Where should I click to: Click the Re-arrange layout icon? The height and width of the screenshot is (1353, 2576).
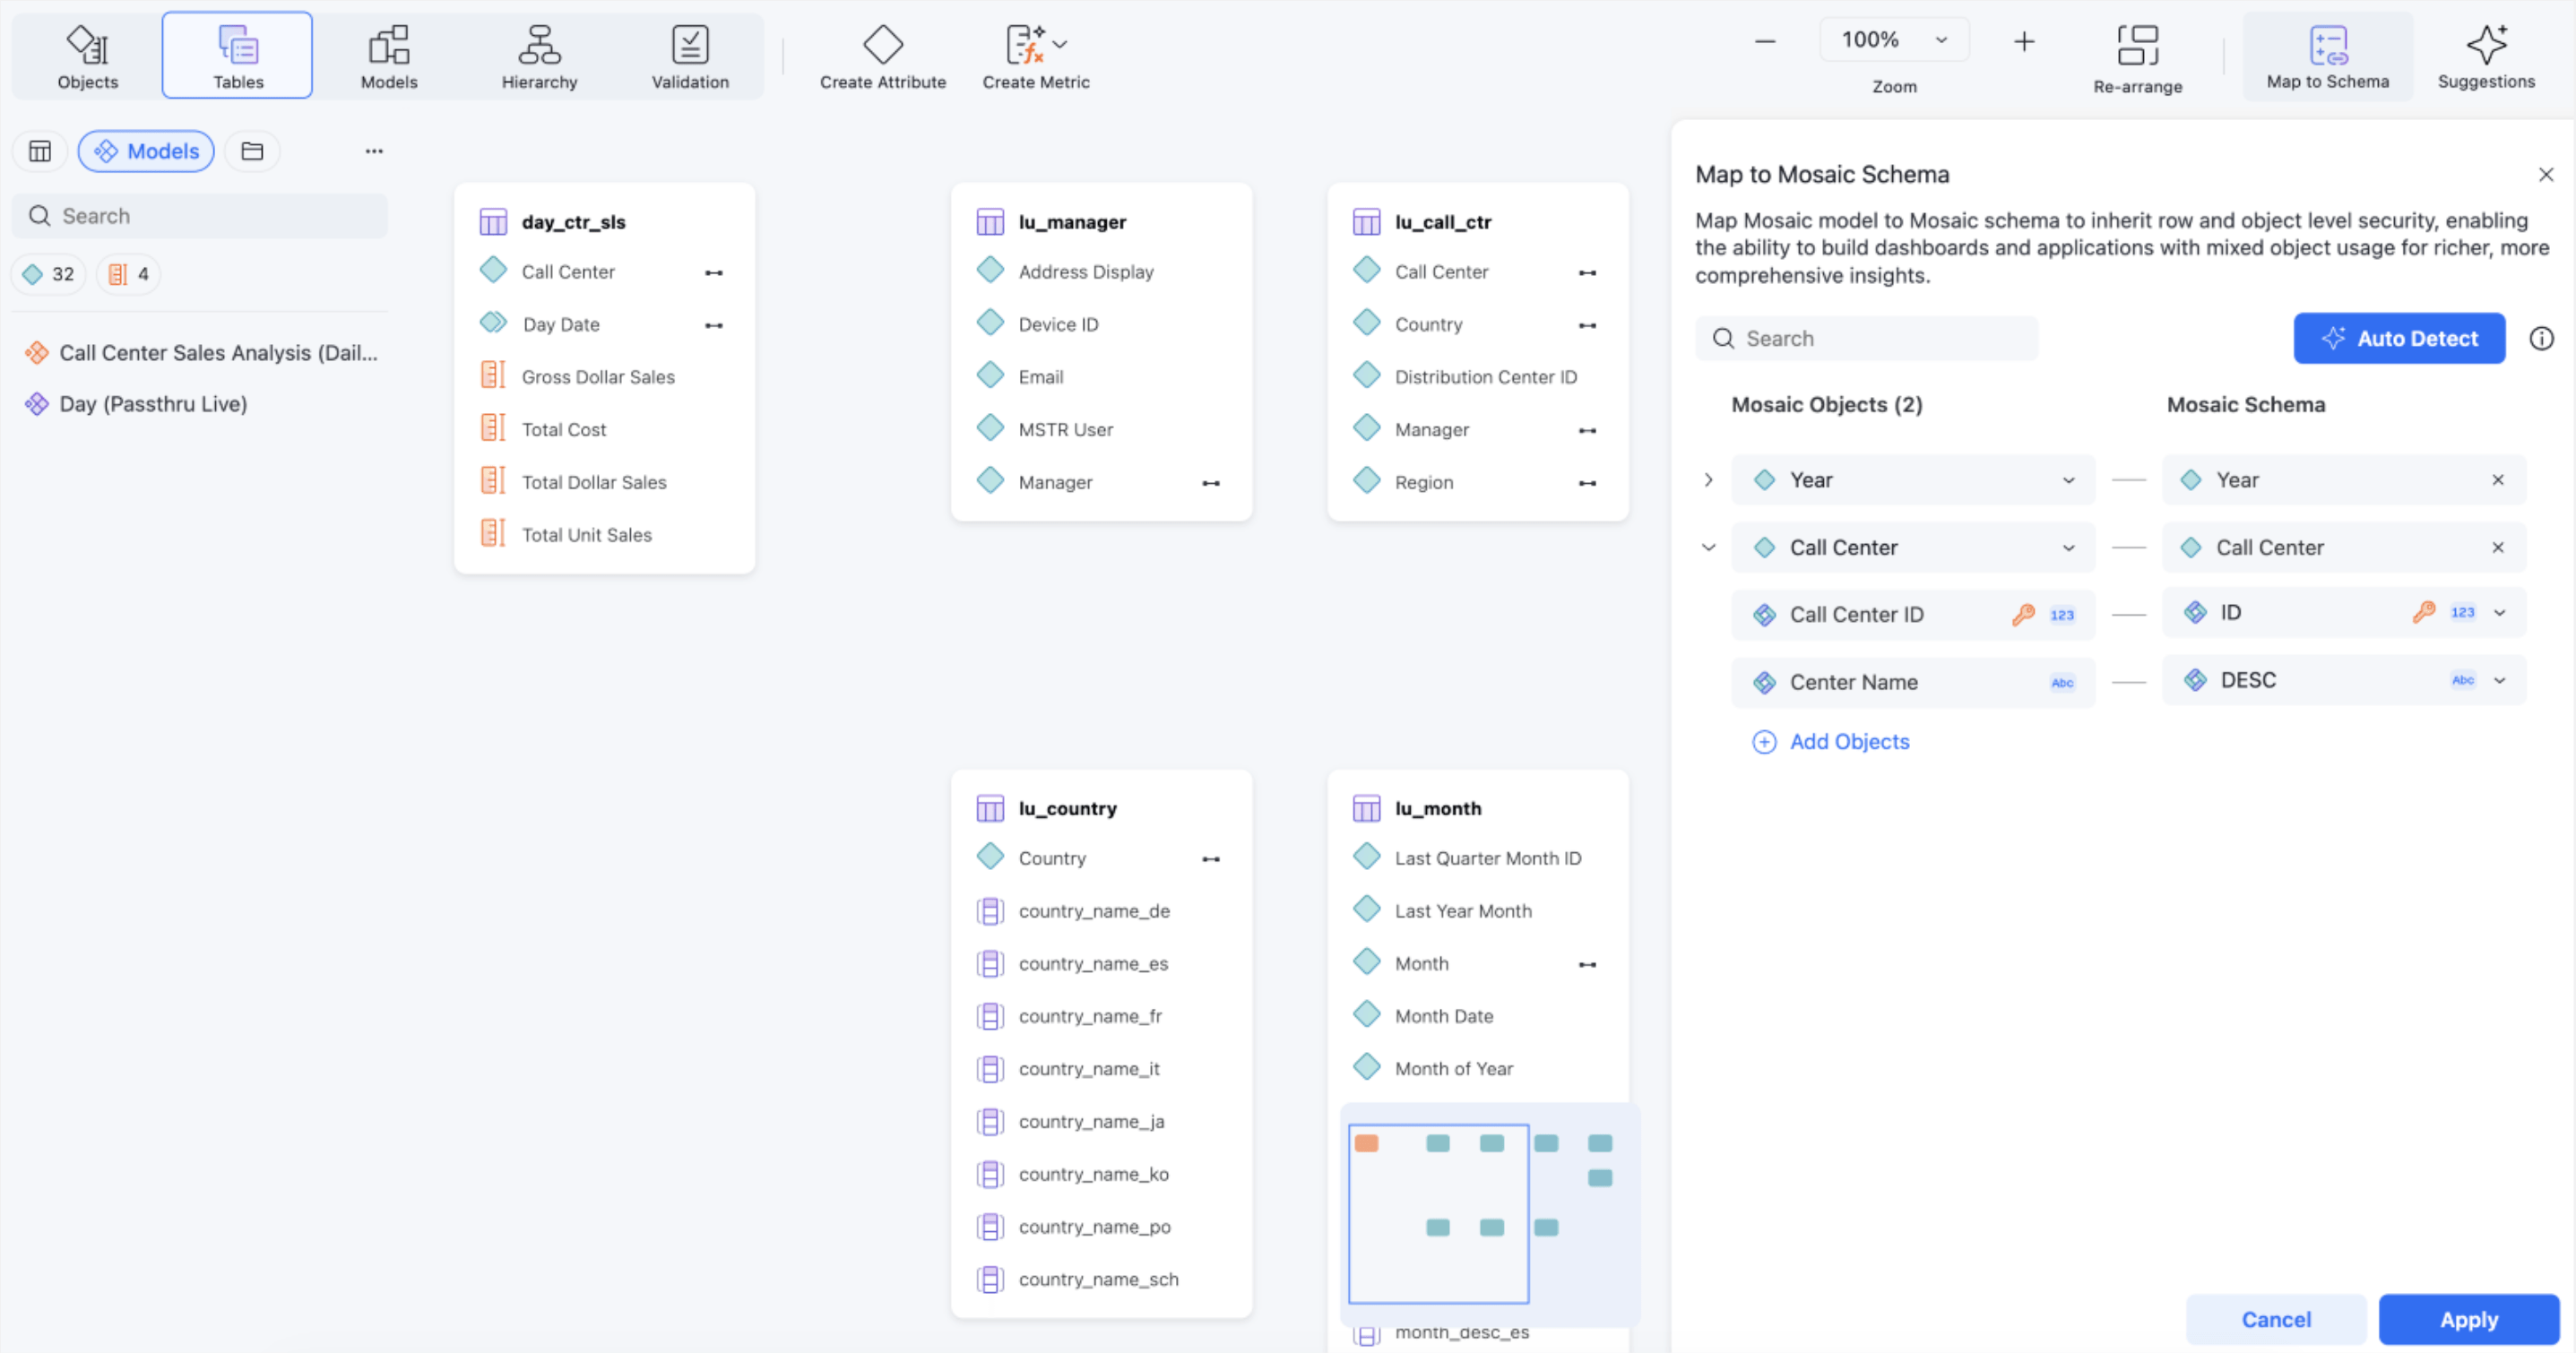pyautogui.click(x=2138, y=45)
